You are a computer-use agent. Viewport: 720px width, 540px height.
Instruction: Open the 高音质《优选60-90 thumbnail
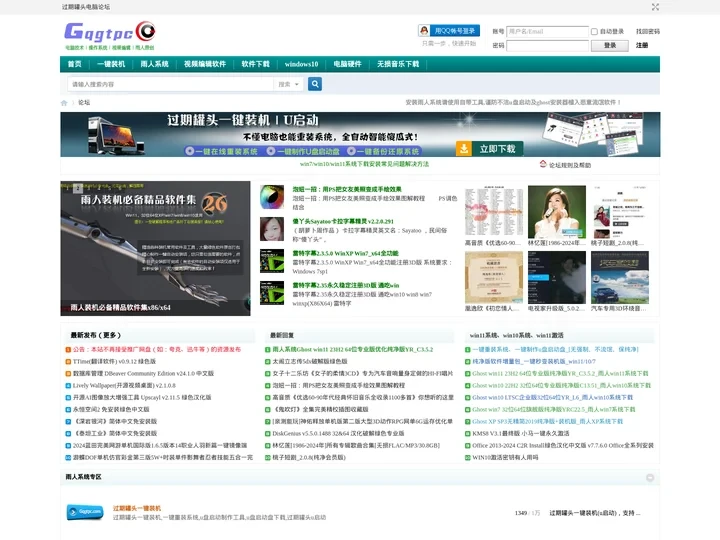pyautogui.click(x=494, y=211)
